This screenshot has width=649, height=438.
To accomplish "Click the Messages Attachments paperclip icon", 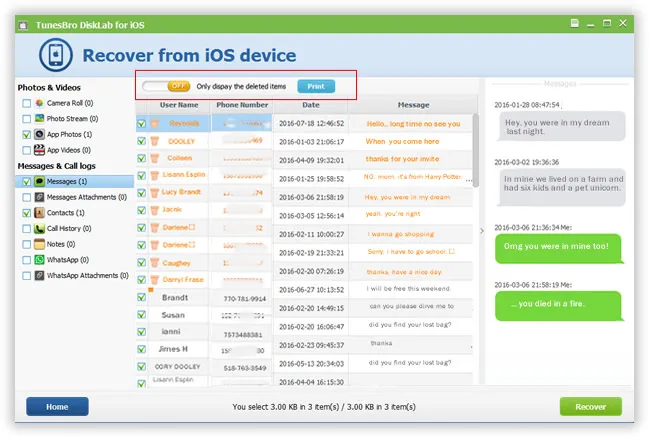I will click(x=39, y=197).
